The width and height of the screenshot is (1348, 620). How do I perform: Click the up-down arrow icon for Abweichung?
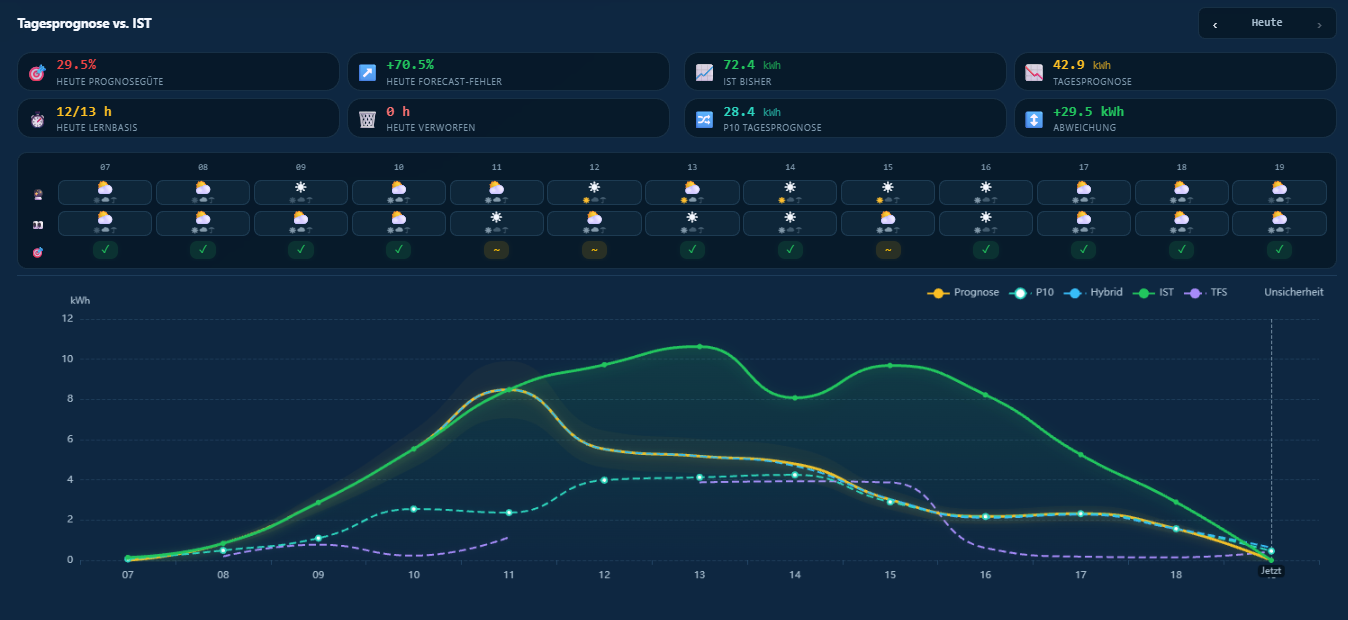1034,119
